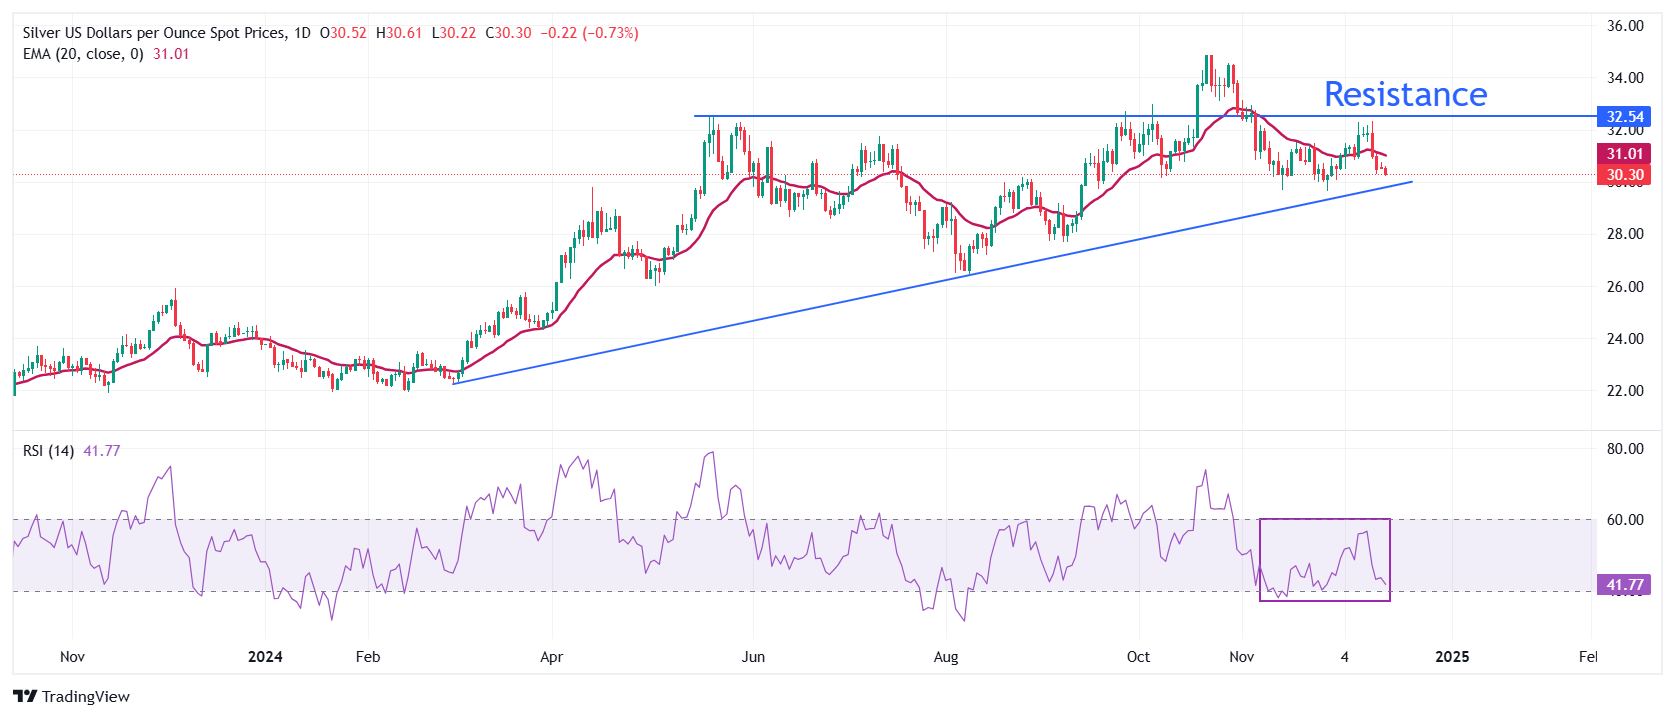Image resolution: width=1675 pixels, height=718 pixels.
Task: Click the TradingView logo icon
Action: [25, 696]
